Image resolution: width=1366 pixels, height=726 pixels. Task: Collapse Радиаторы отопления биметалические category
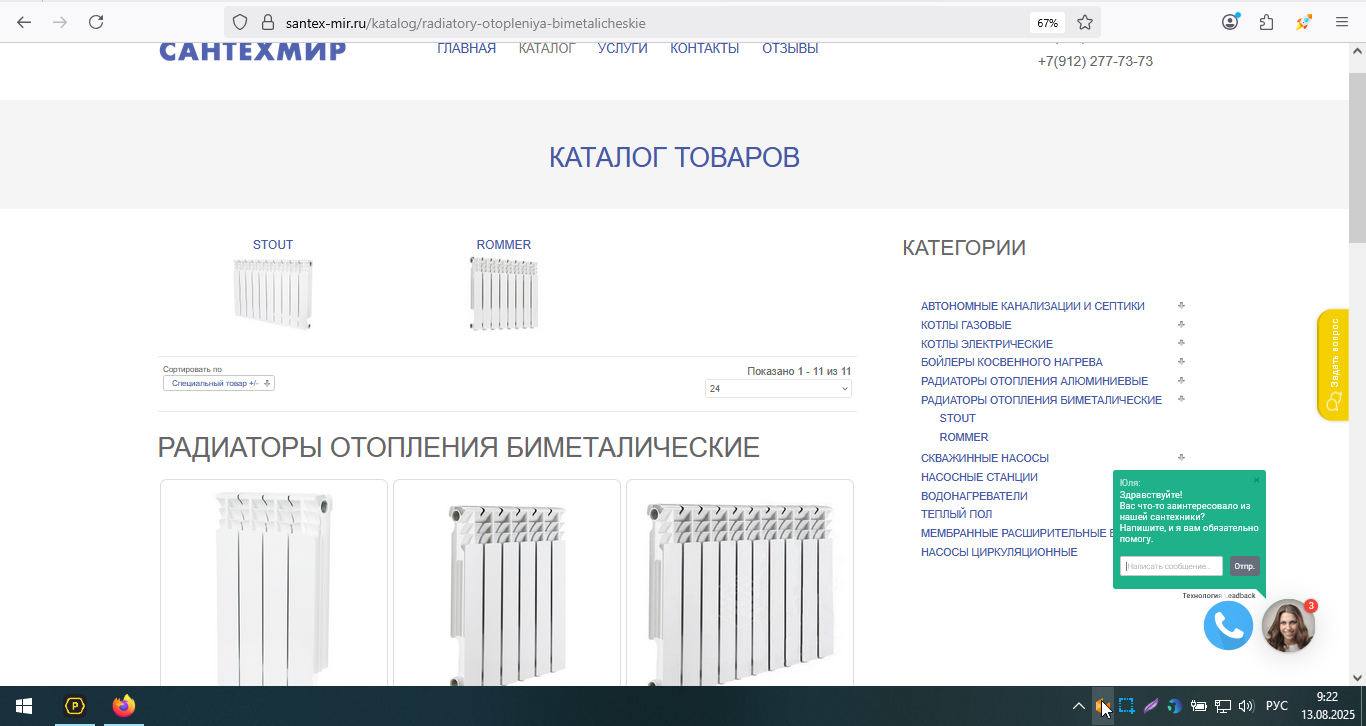(1181, 399)
